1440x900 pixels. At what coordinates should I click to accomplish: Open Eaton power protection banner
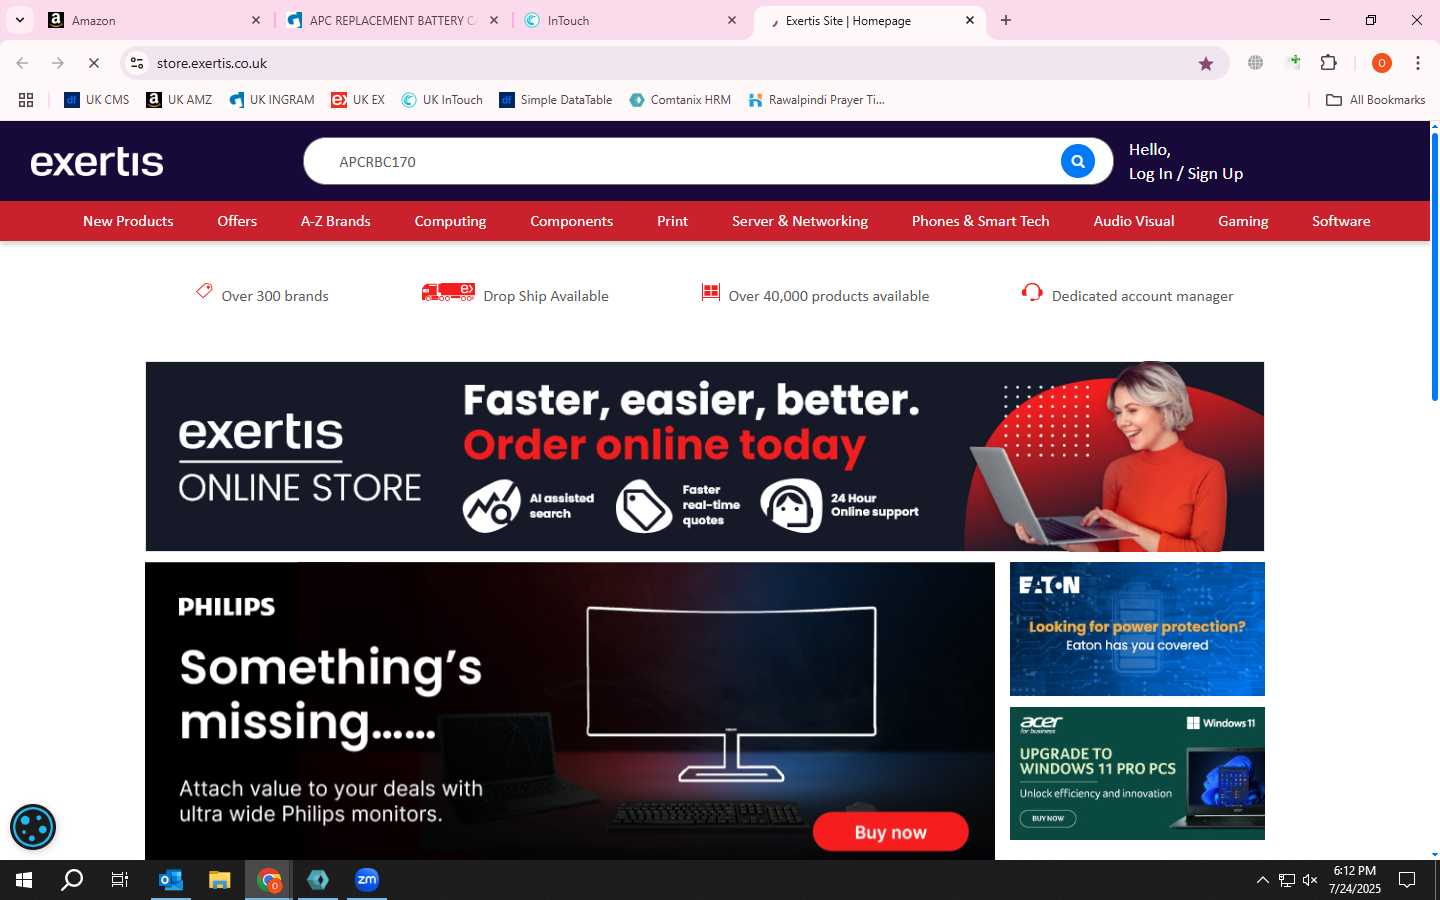(1137, 629)
